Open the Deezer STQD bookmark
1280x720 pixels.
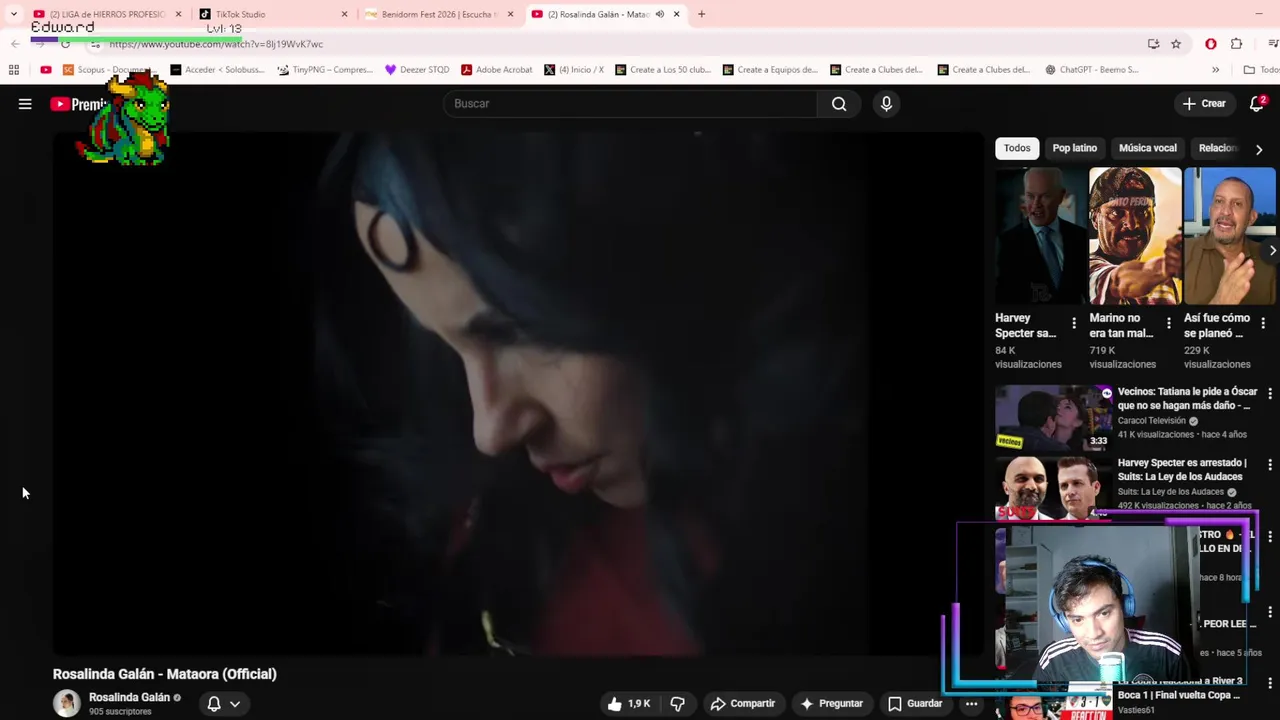click(x=417, y=70)
